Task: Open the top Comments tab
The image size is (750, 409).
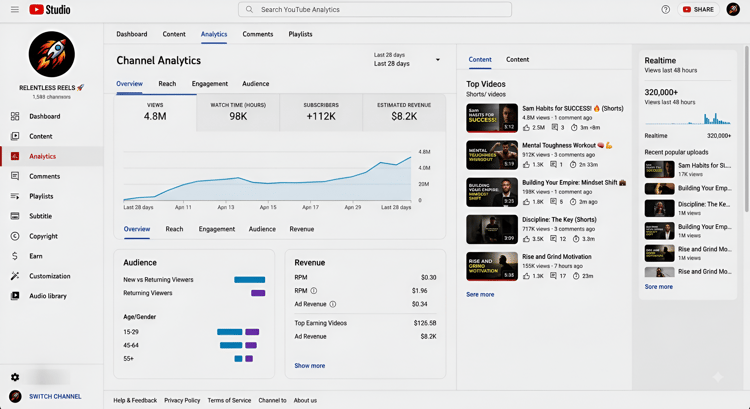Action: coord(258,34)
